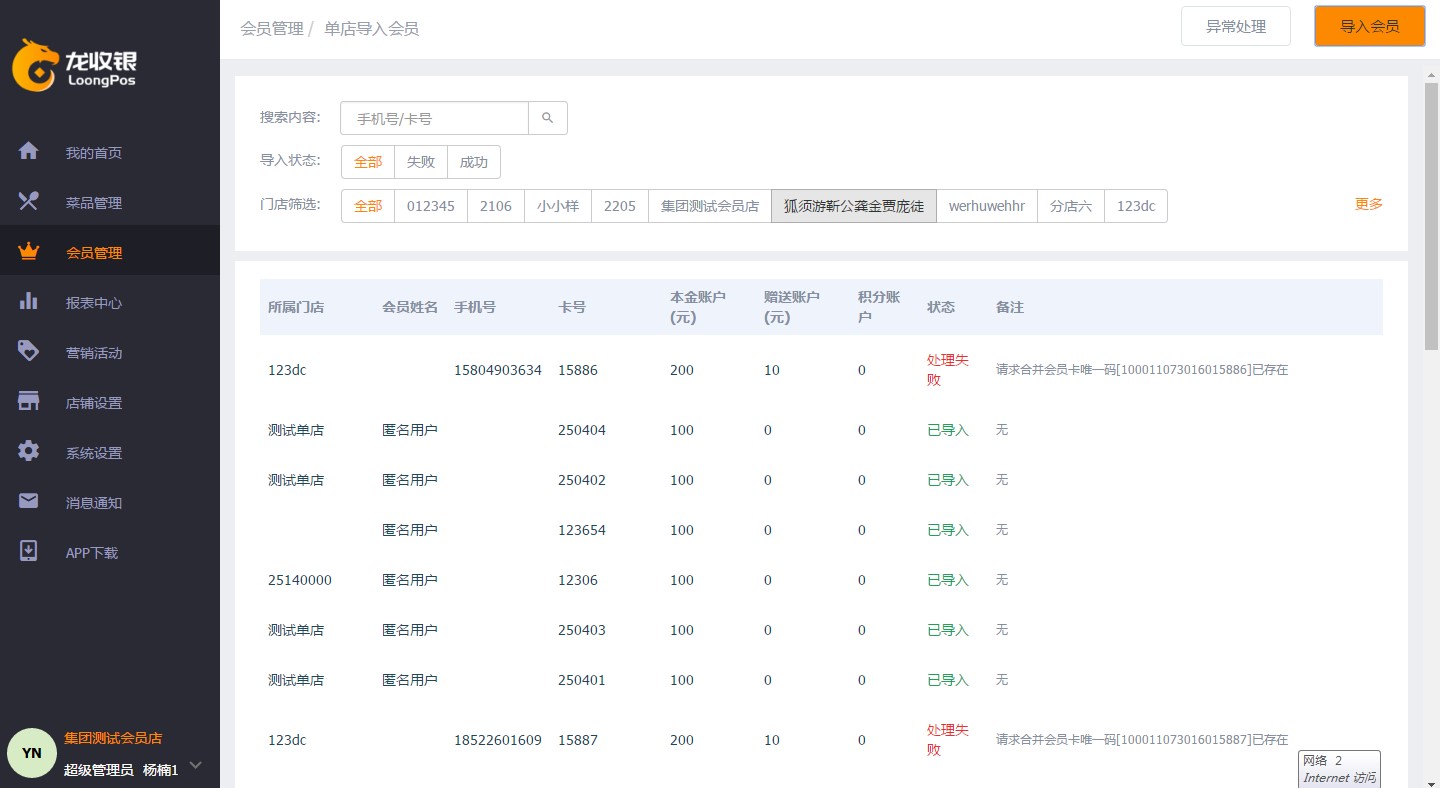The width and height of the screenshot is (1440, 788).
Task: Click the orange 导入会员 button
Action: (1370, 27)
